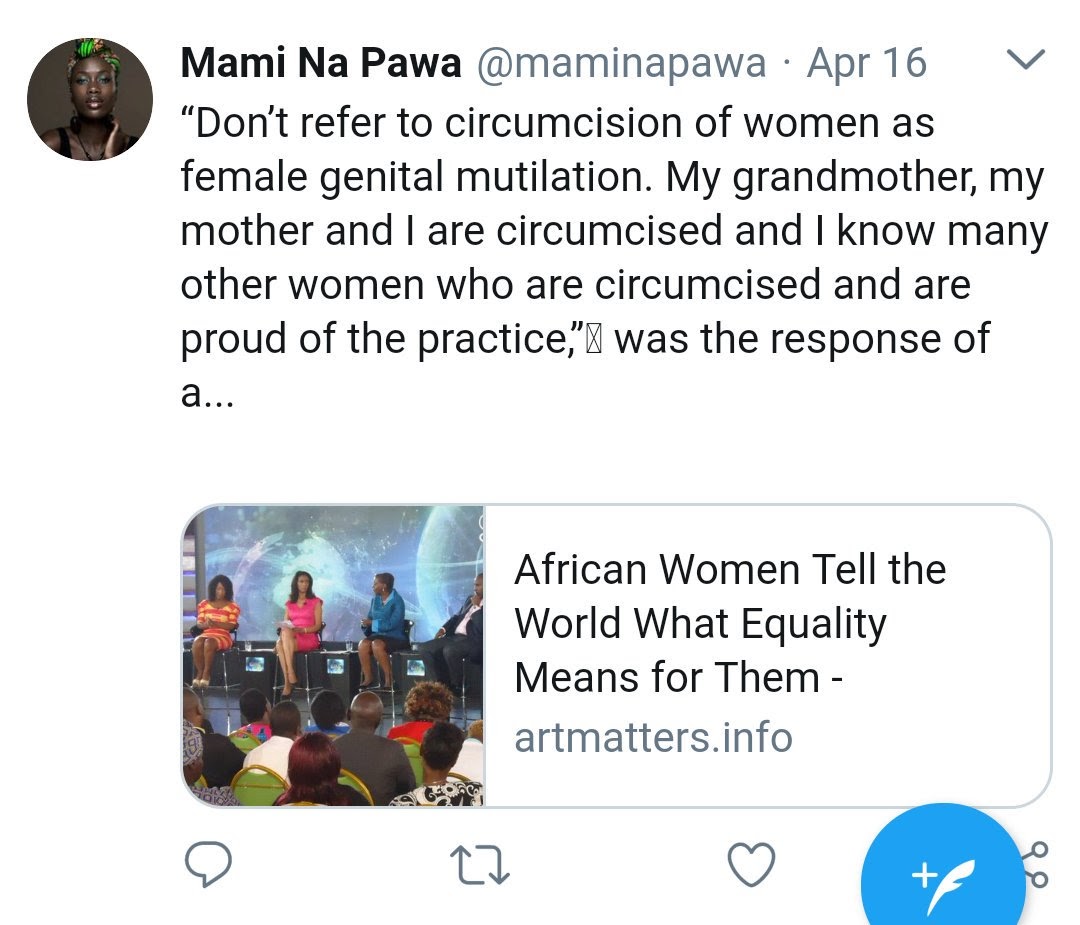Click the display name Mami Na Pawa
Image resolution: width=1080 pixels, height=925 pixels.
(x=320, y=64)
